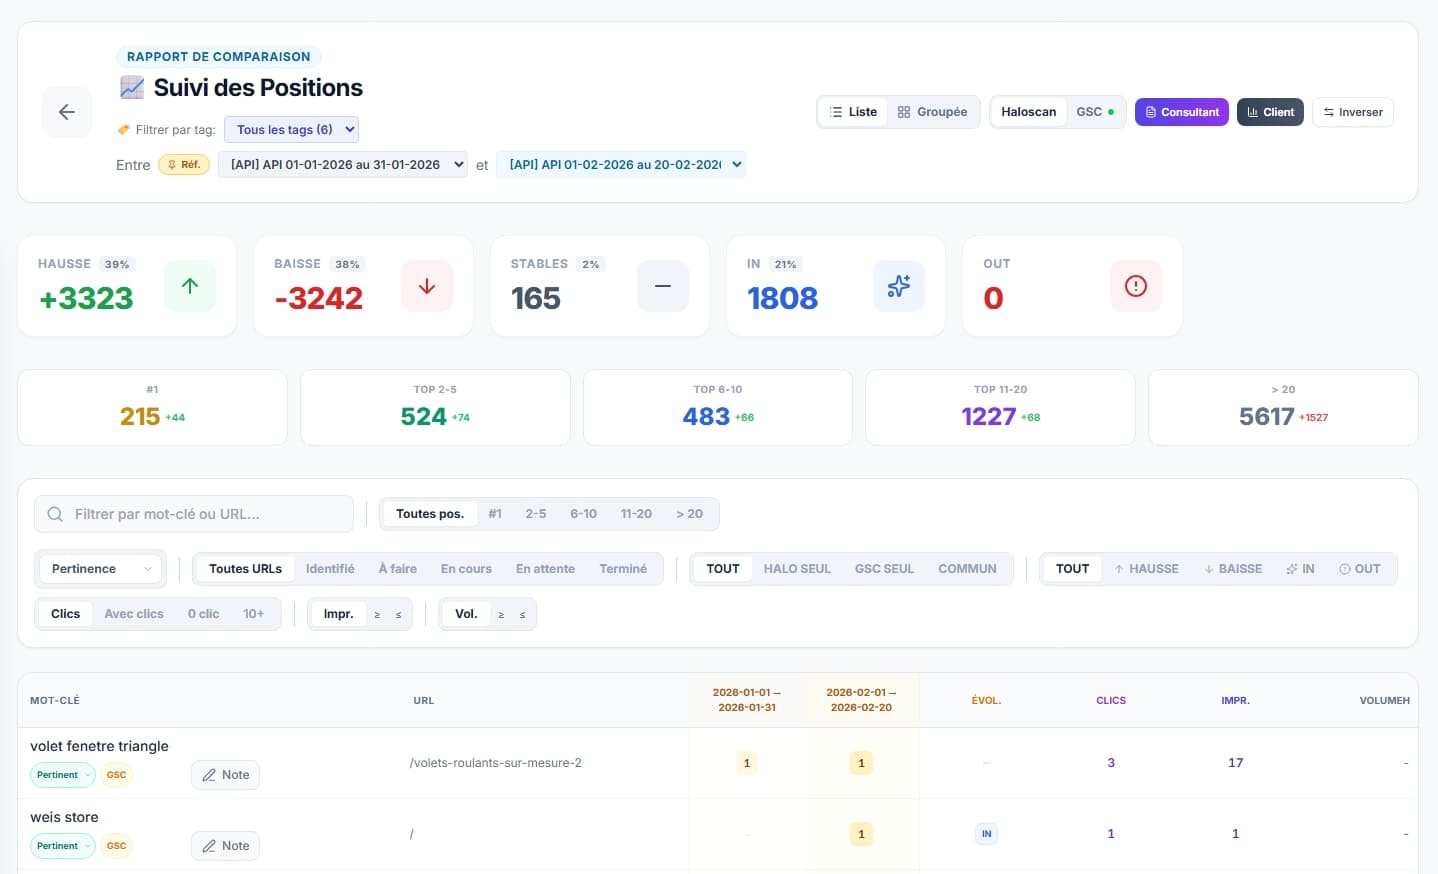This screenshot has height=874, width=1438.
Task: Open the URL '/volets-roulants-sur-mesure-2'
Action: coord(495,762)
